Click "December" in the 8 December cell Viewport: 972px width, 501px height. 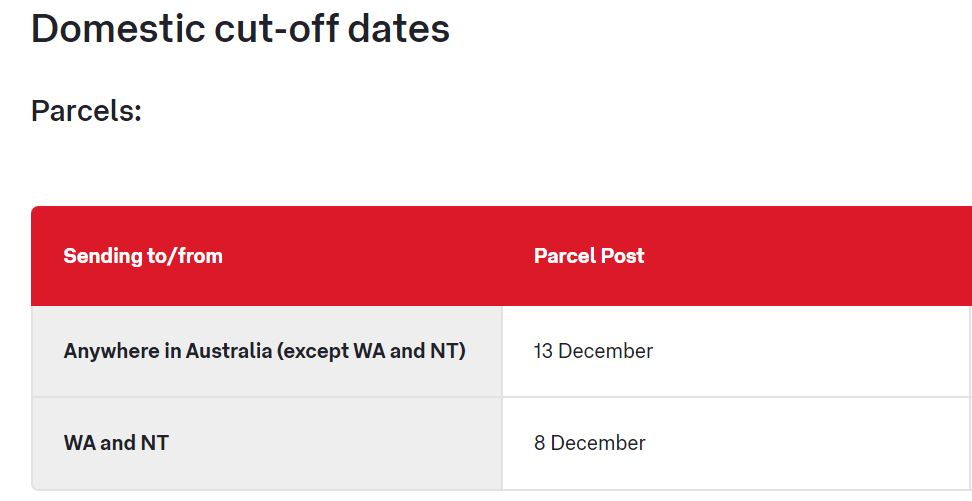click(598, 443)
